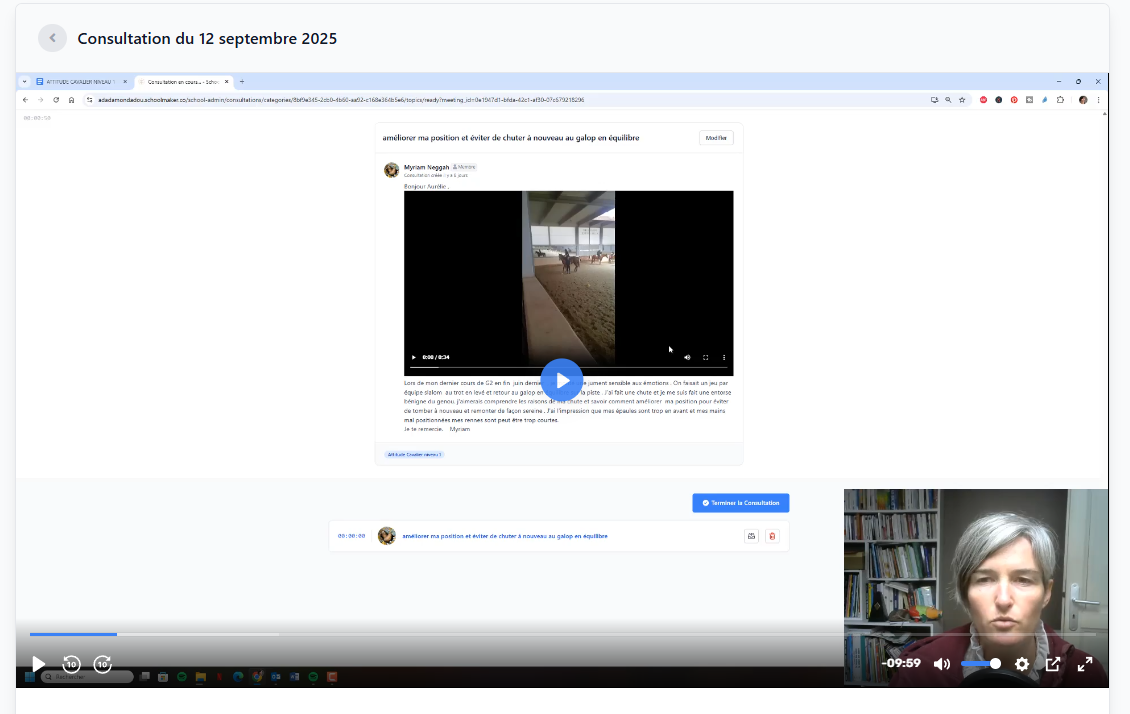Go back using the arrow beside Consultation title
This screenshot has height=714, width=1130.
pyautogui.click(x=52, y=38)
